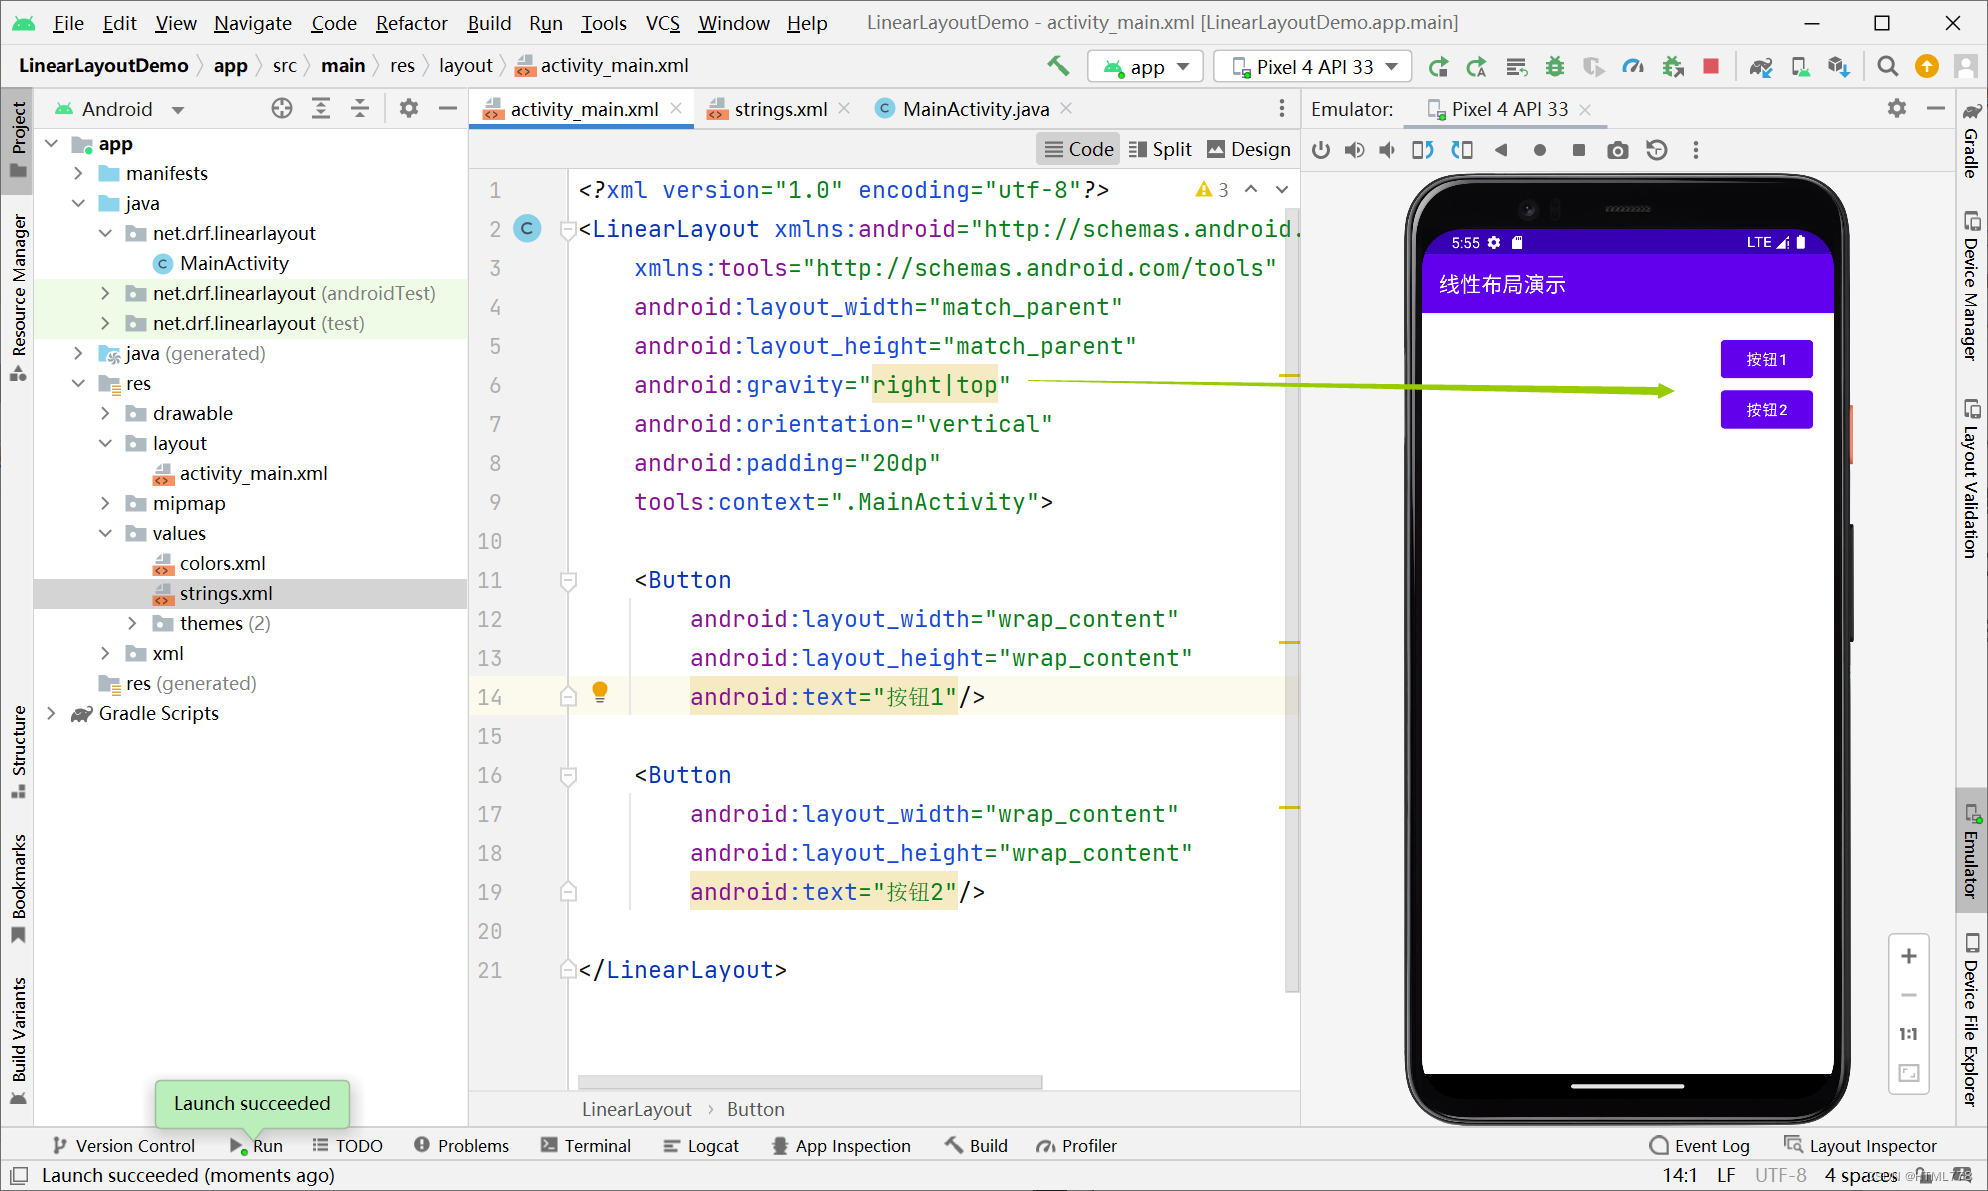
Task: Switch editor to Split view mode
Action: (1161, 149)
